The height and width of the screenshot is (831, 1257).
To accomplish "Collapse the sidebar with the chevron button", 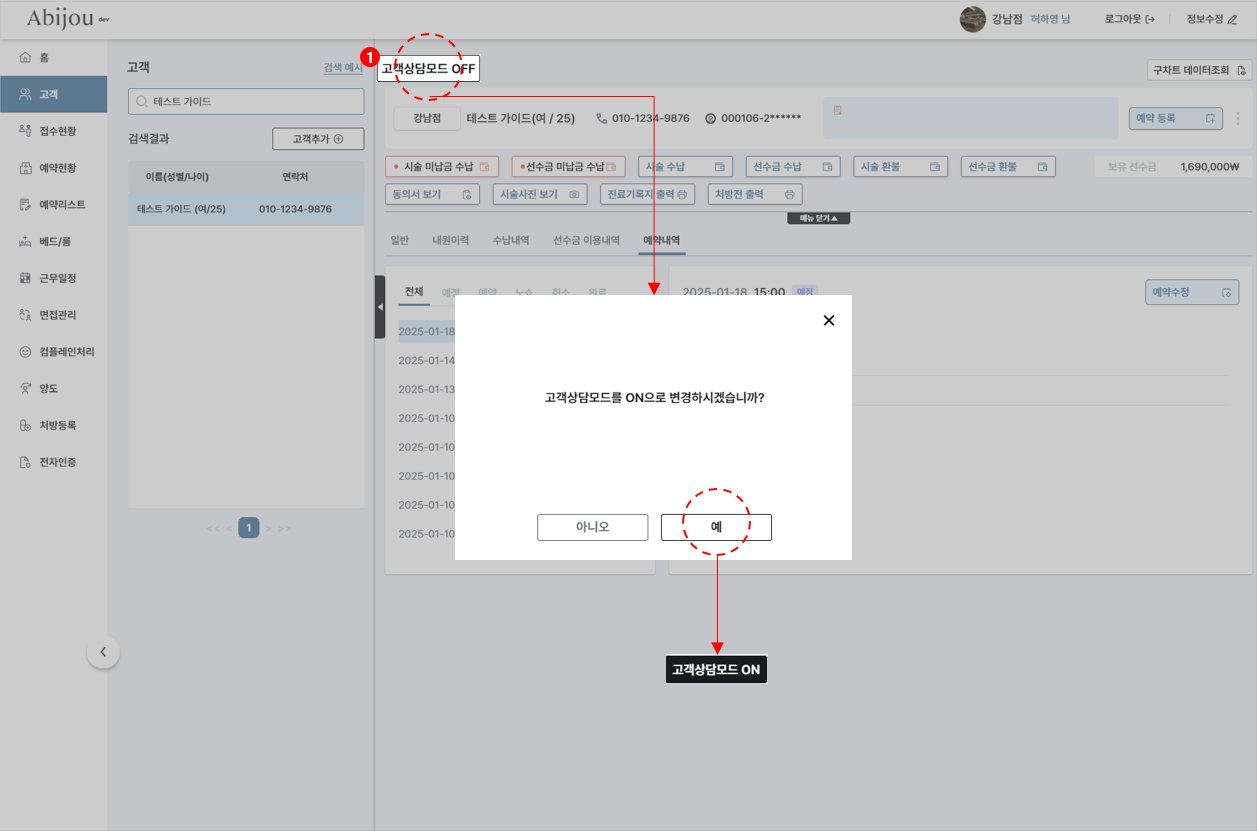I will pyautogui.click(x=103, y=653).
